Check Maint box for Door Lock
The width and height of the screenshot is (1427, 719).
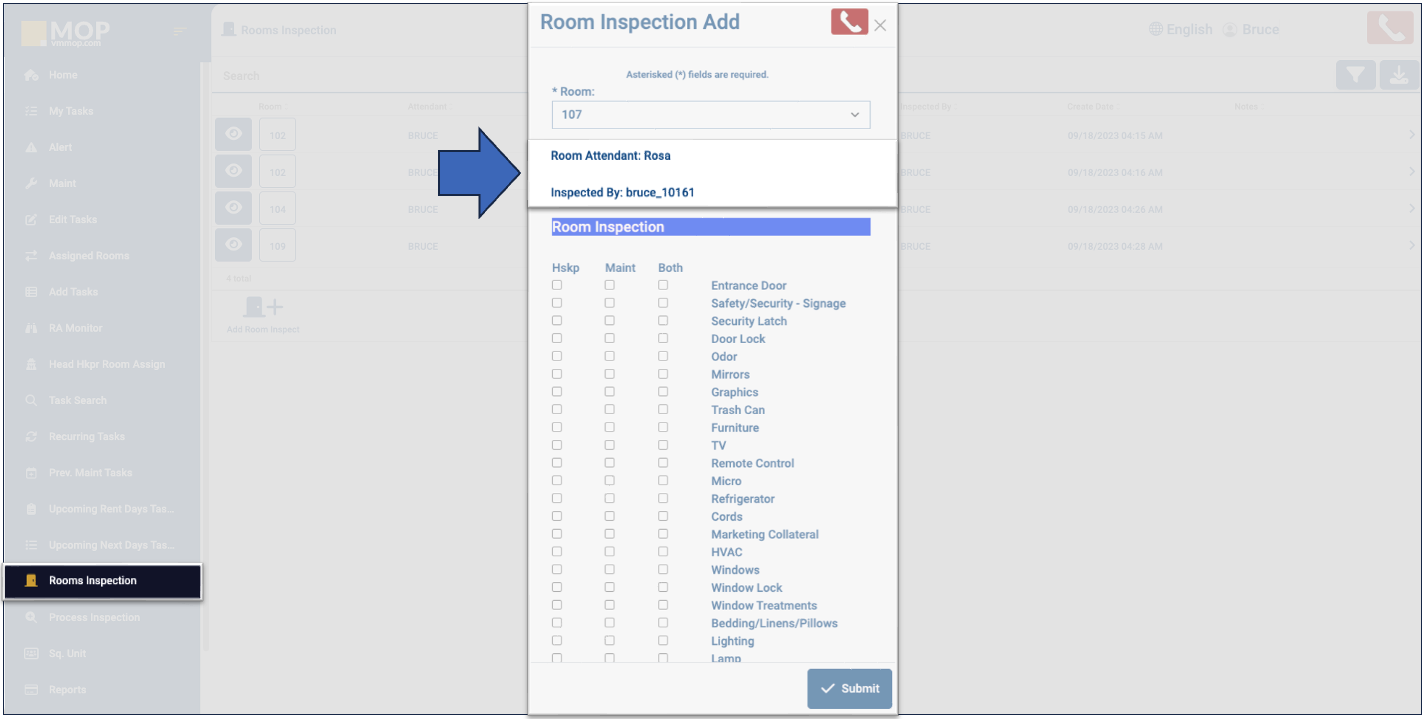(x=610, y=339)
